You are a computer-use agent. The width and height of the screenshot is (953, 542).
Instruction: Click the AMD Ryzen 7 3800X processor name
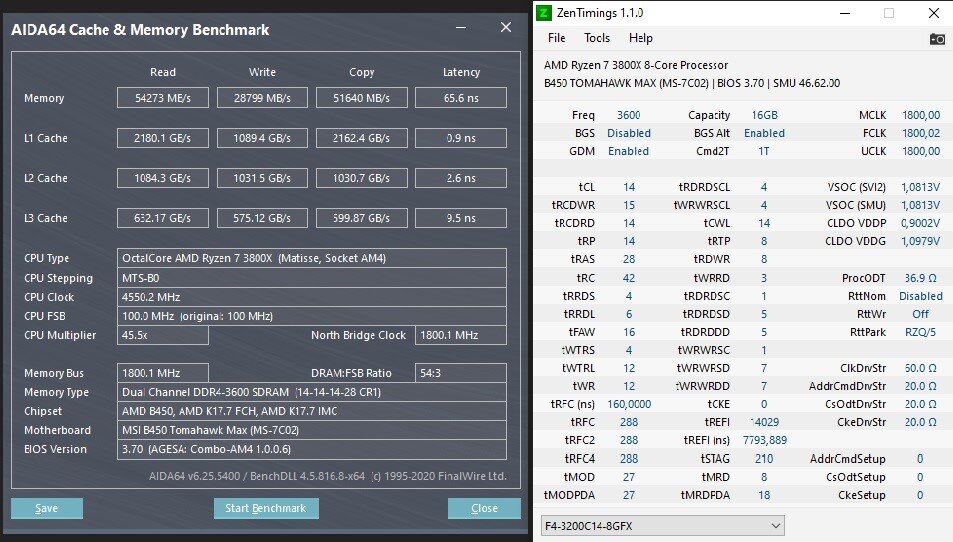pos(636,65)
